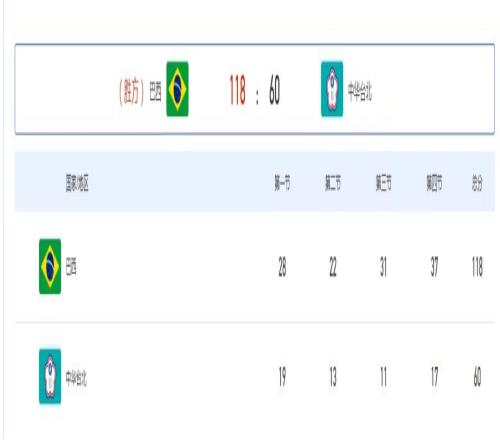Click the 巴西 name in table row
500x440 pixels.
coord(71,267)
